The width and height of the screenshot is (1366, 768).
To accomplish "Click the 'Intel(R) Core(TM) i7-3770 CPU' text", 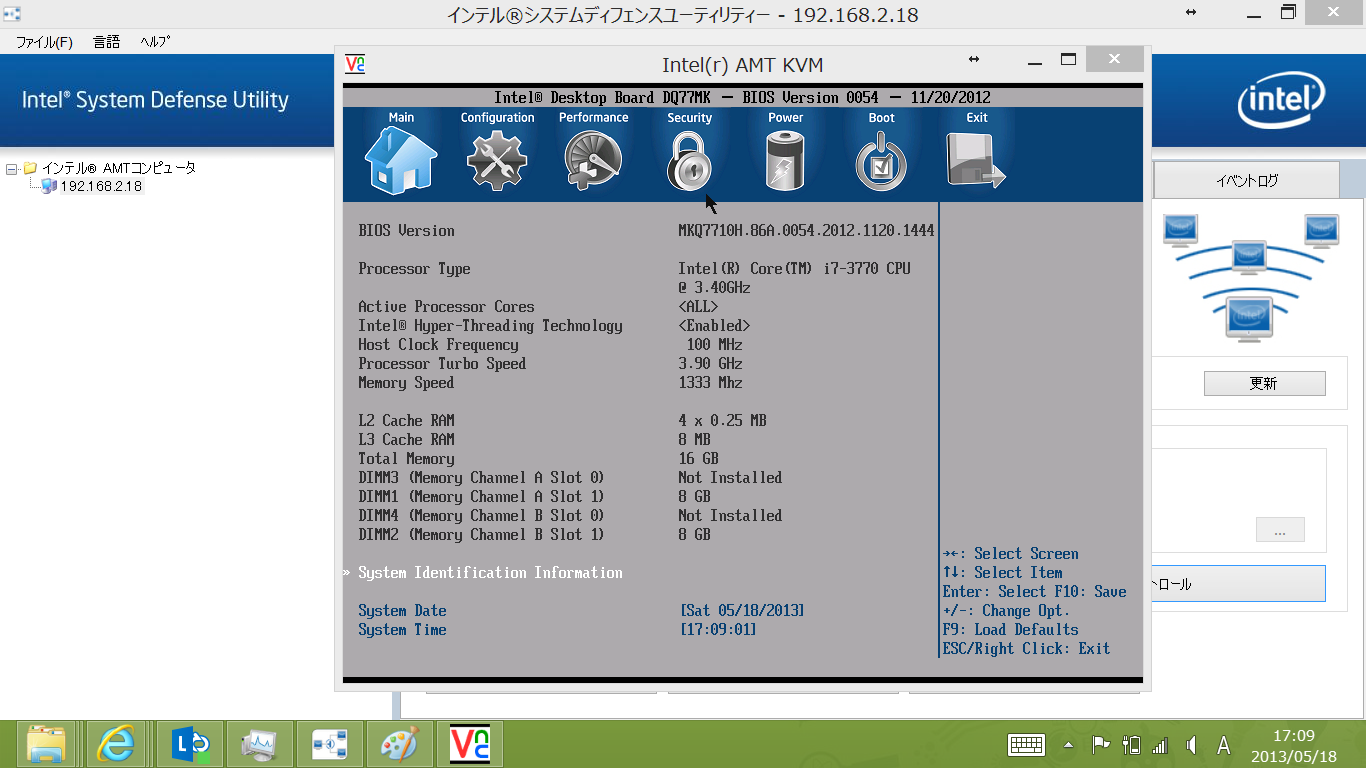I will click(794, 269).
